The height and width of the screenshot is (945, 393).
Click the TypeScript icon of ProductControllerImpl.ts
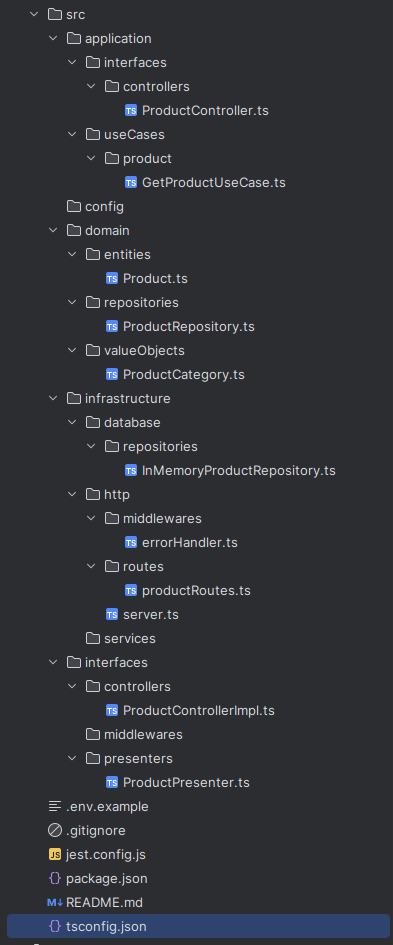(x=112, y=711)
